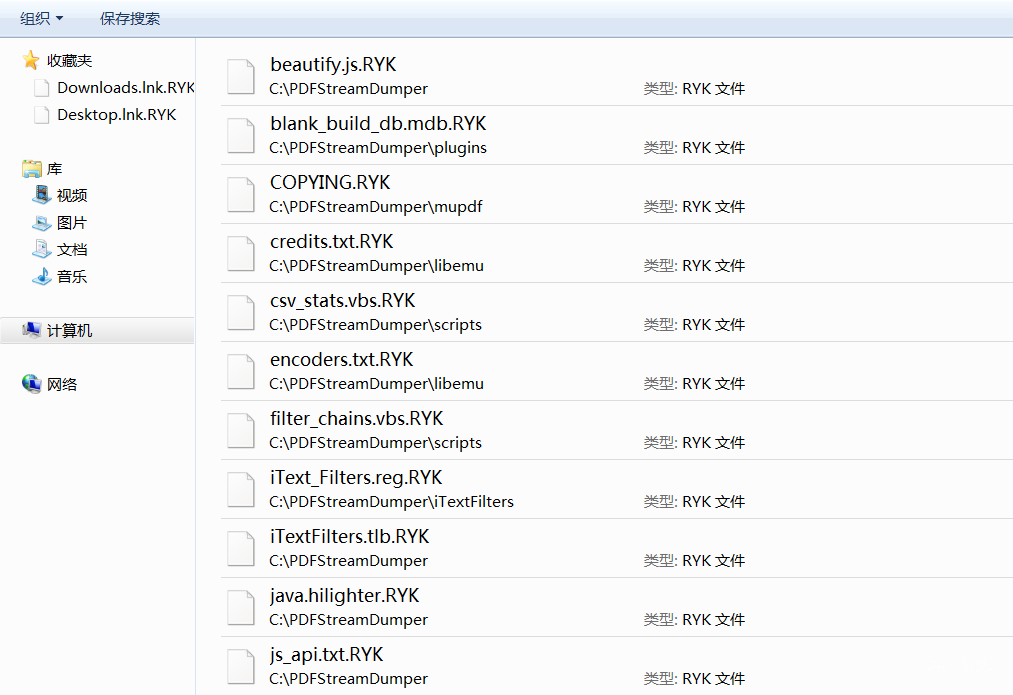Click the credits.txt.RYK file icon
This screenshot has width=1013, height=695.
(241, 253)
